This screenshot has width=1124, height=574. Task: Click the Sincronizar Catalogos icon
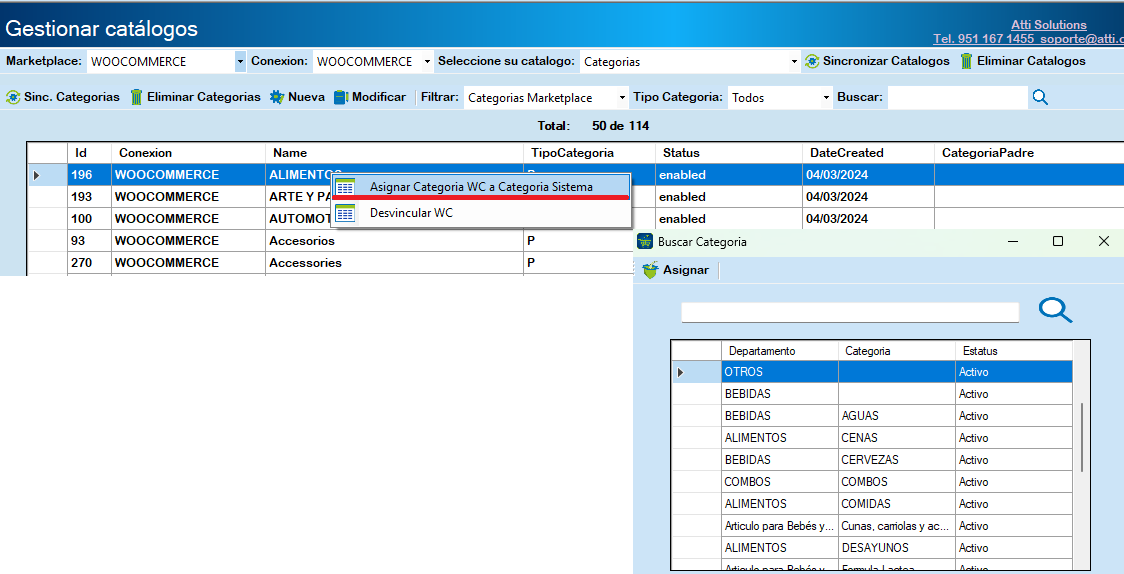click(812, 61)
